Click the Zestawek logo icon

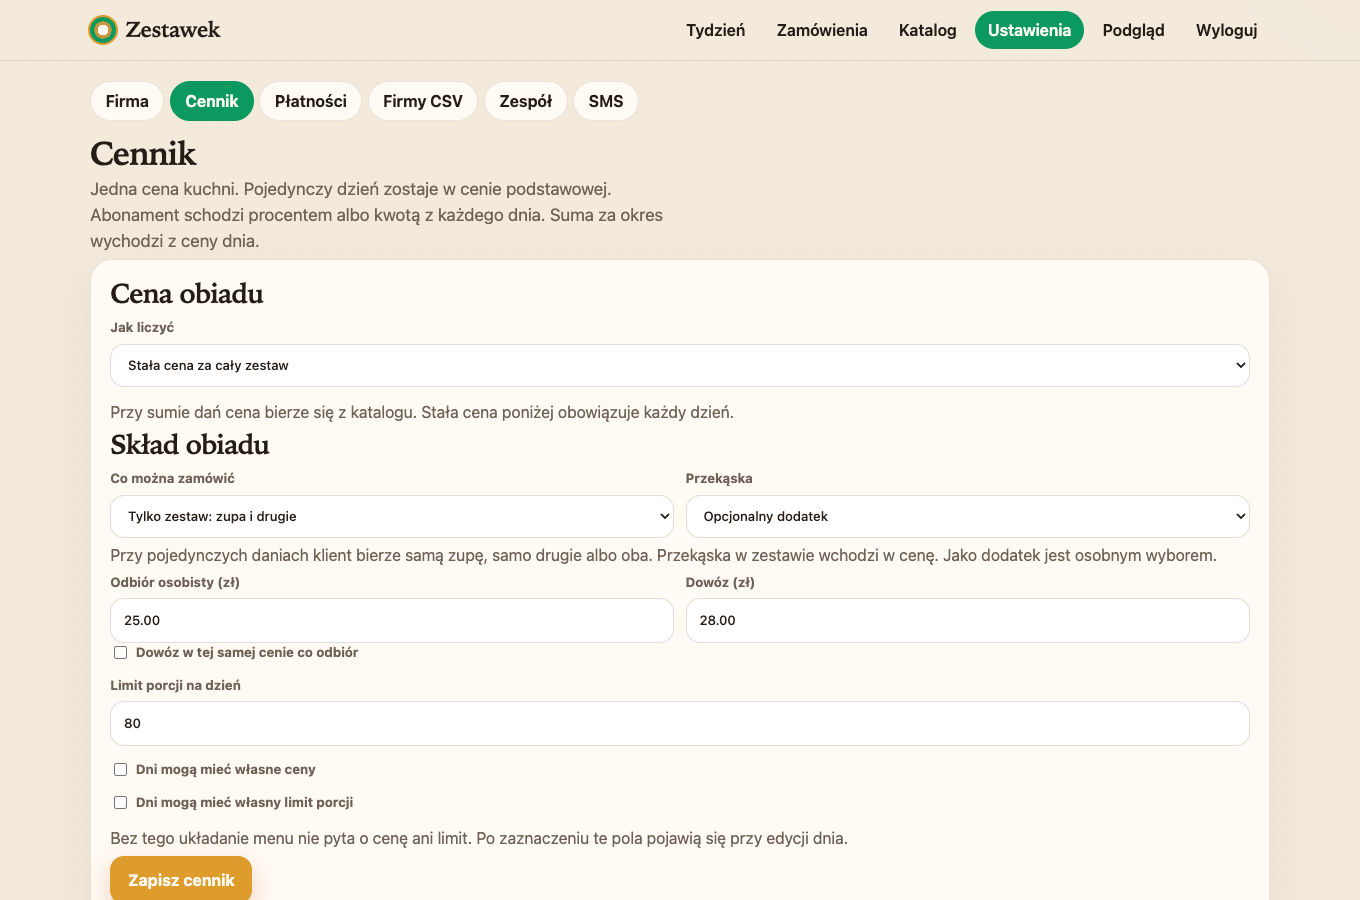pos(102,30)
